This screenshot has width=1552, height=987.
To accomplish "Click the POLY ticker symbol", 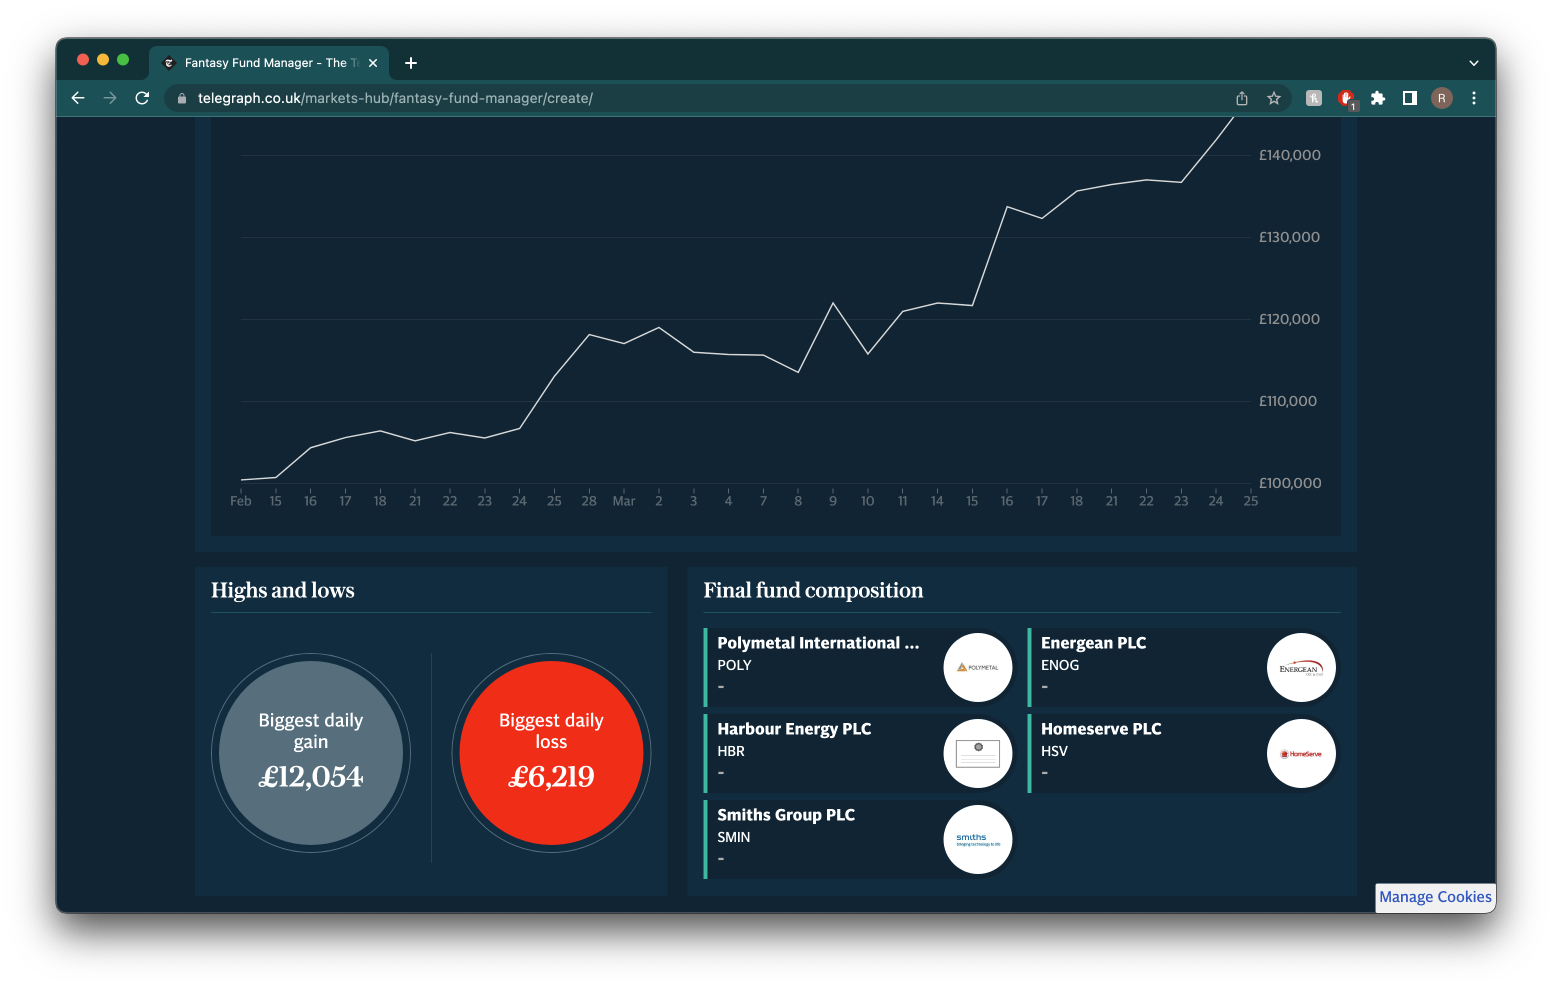I will 734,665.
